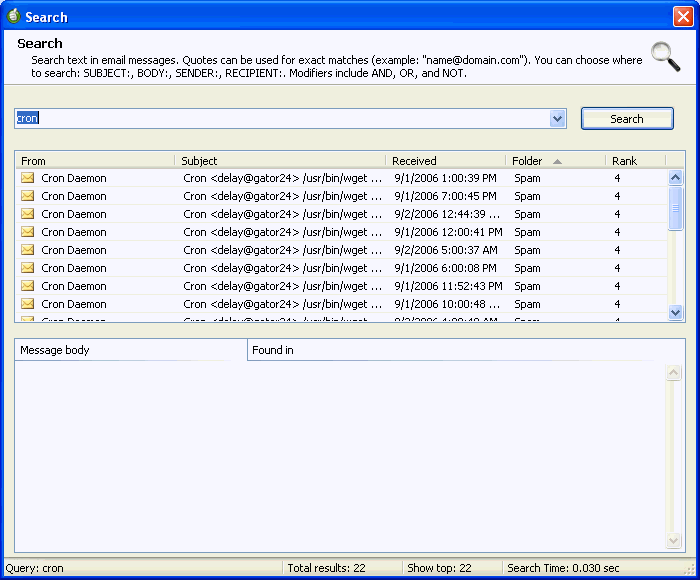Sort results by the Received column
700x580 pixels.
(446, 161)
